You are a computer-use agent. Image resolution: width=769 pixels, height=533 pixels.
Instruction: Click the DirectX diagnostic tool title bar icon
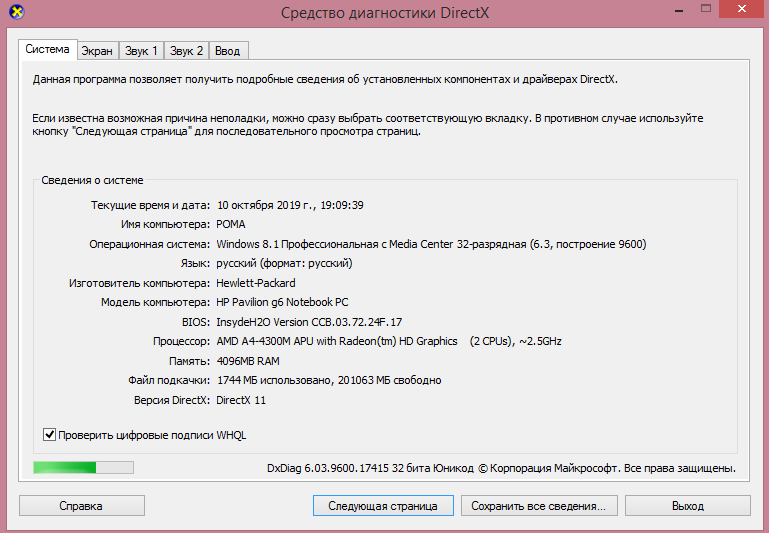click(x=16, y=12)
